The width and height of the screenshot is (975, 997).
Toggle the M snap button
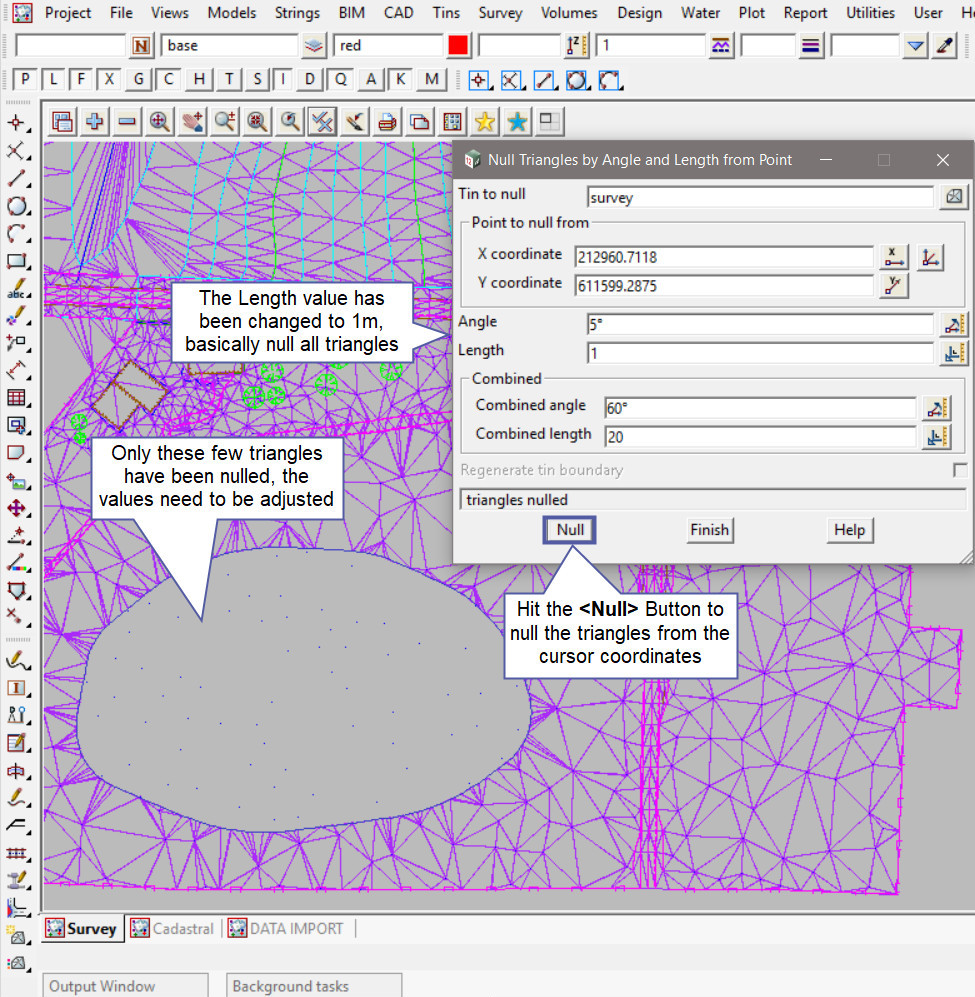click(431, 80)
